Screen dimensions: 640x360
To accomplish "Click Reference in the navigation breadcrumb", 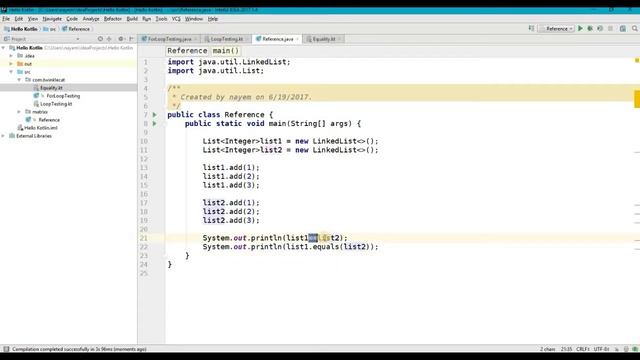I will pyautogui.click(x=76, y=29).
